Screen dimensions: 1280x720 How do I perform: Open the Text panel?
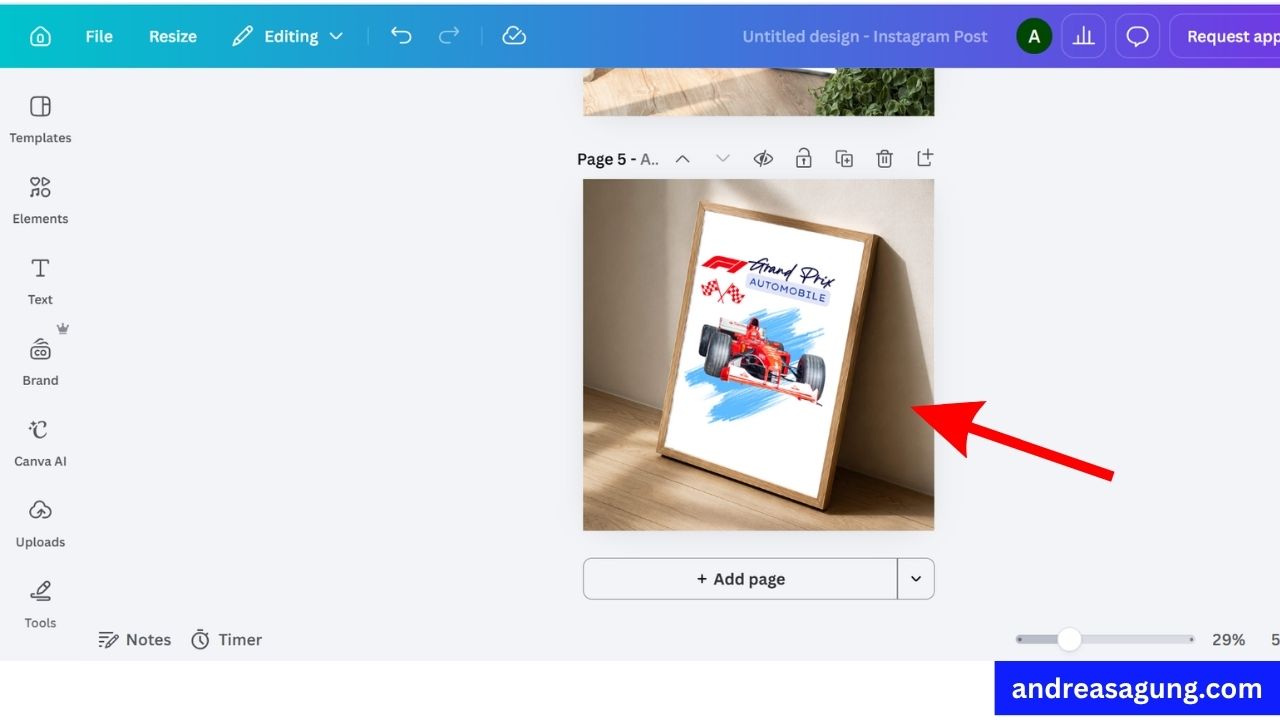(40, 281)
